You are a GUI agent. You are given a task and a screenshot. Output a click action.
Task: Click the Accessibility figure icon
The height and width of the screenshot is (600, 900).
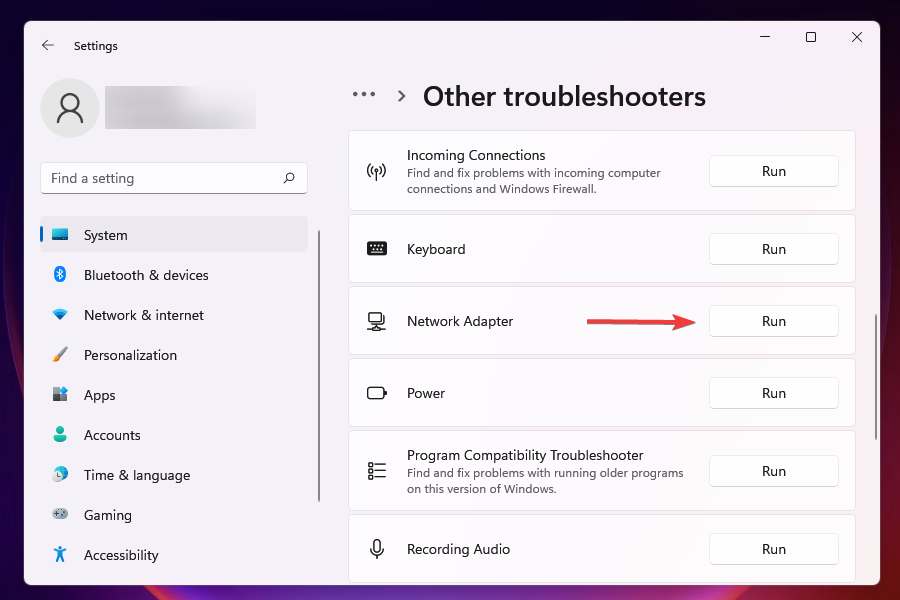point(60,554)
